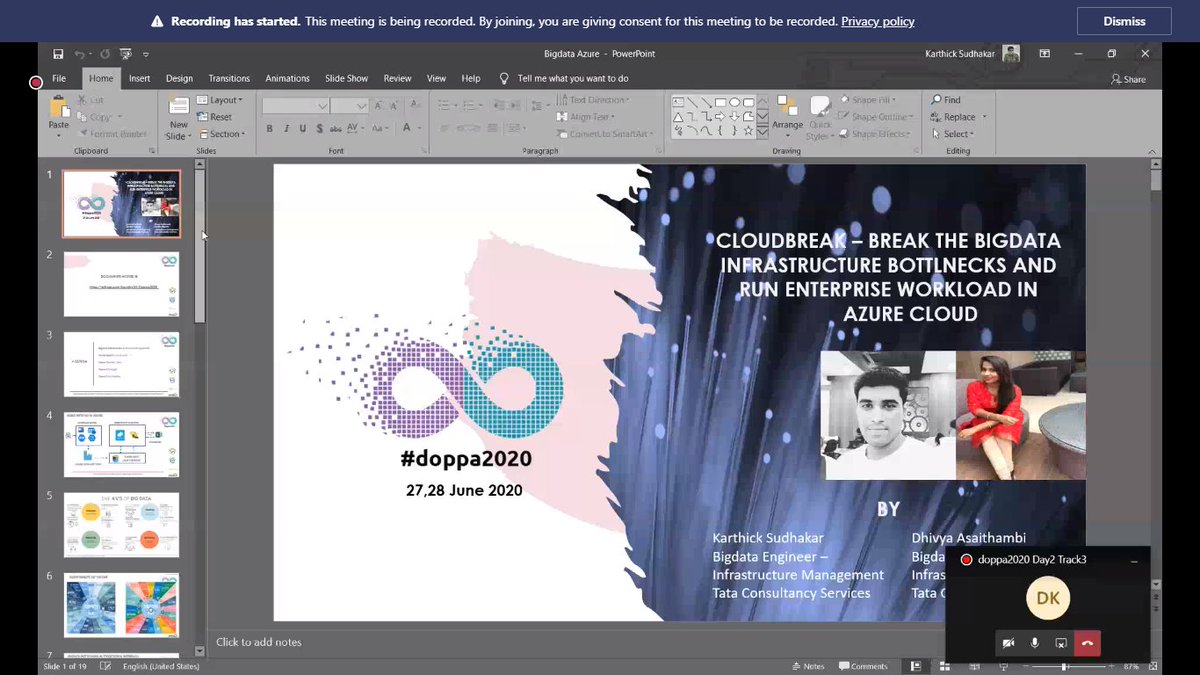Expand the Section dropdown
Screen dimensions: 1200x675
(220, 134)
